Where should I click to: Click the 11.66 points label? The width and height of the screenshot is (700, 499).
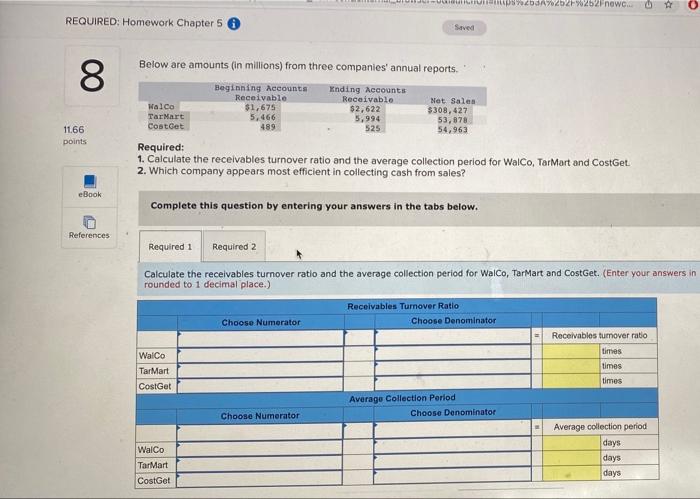pyautogui.click(x=74, y=135)
